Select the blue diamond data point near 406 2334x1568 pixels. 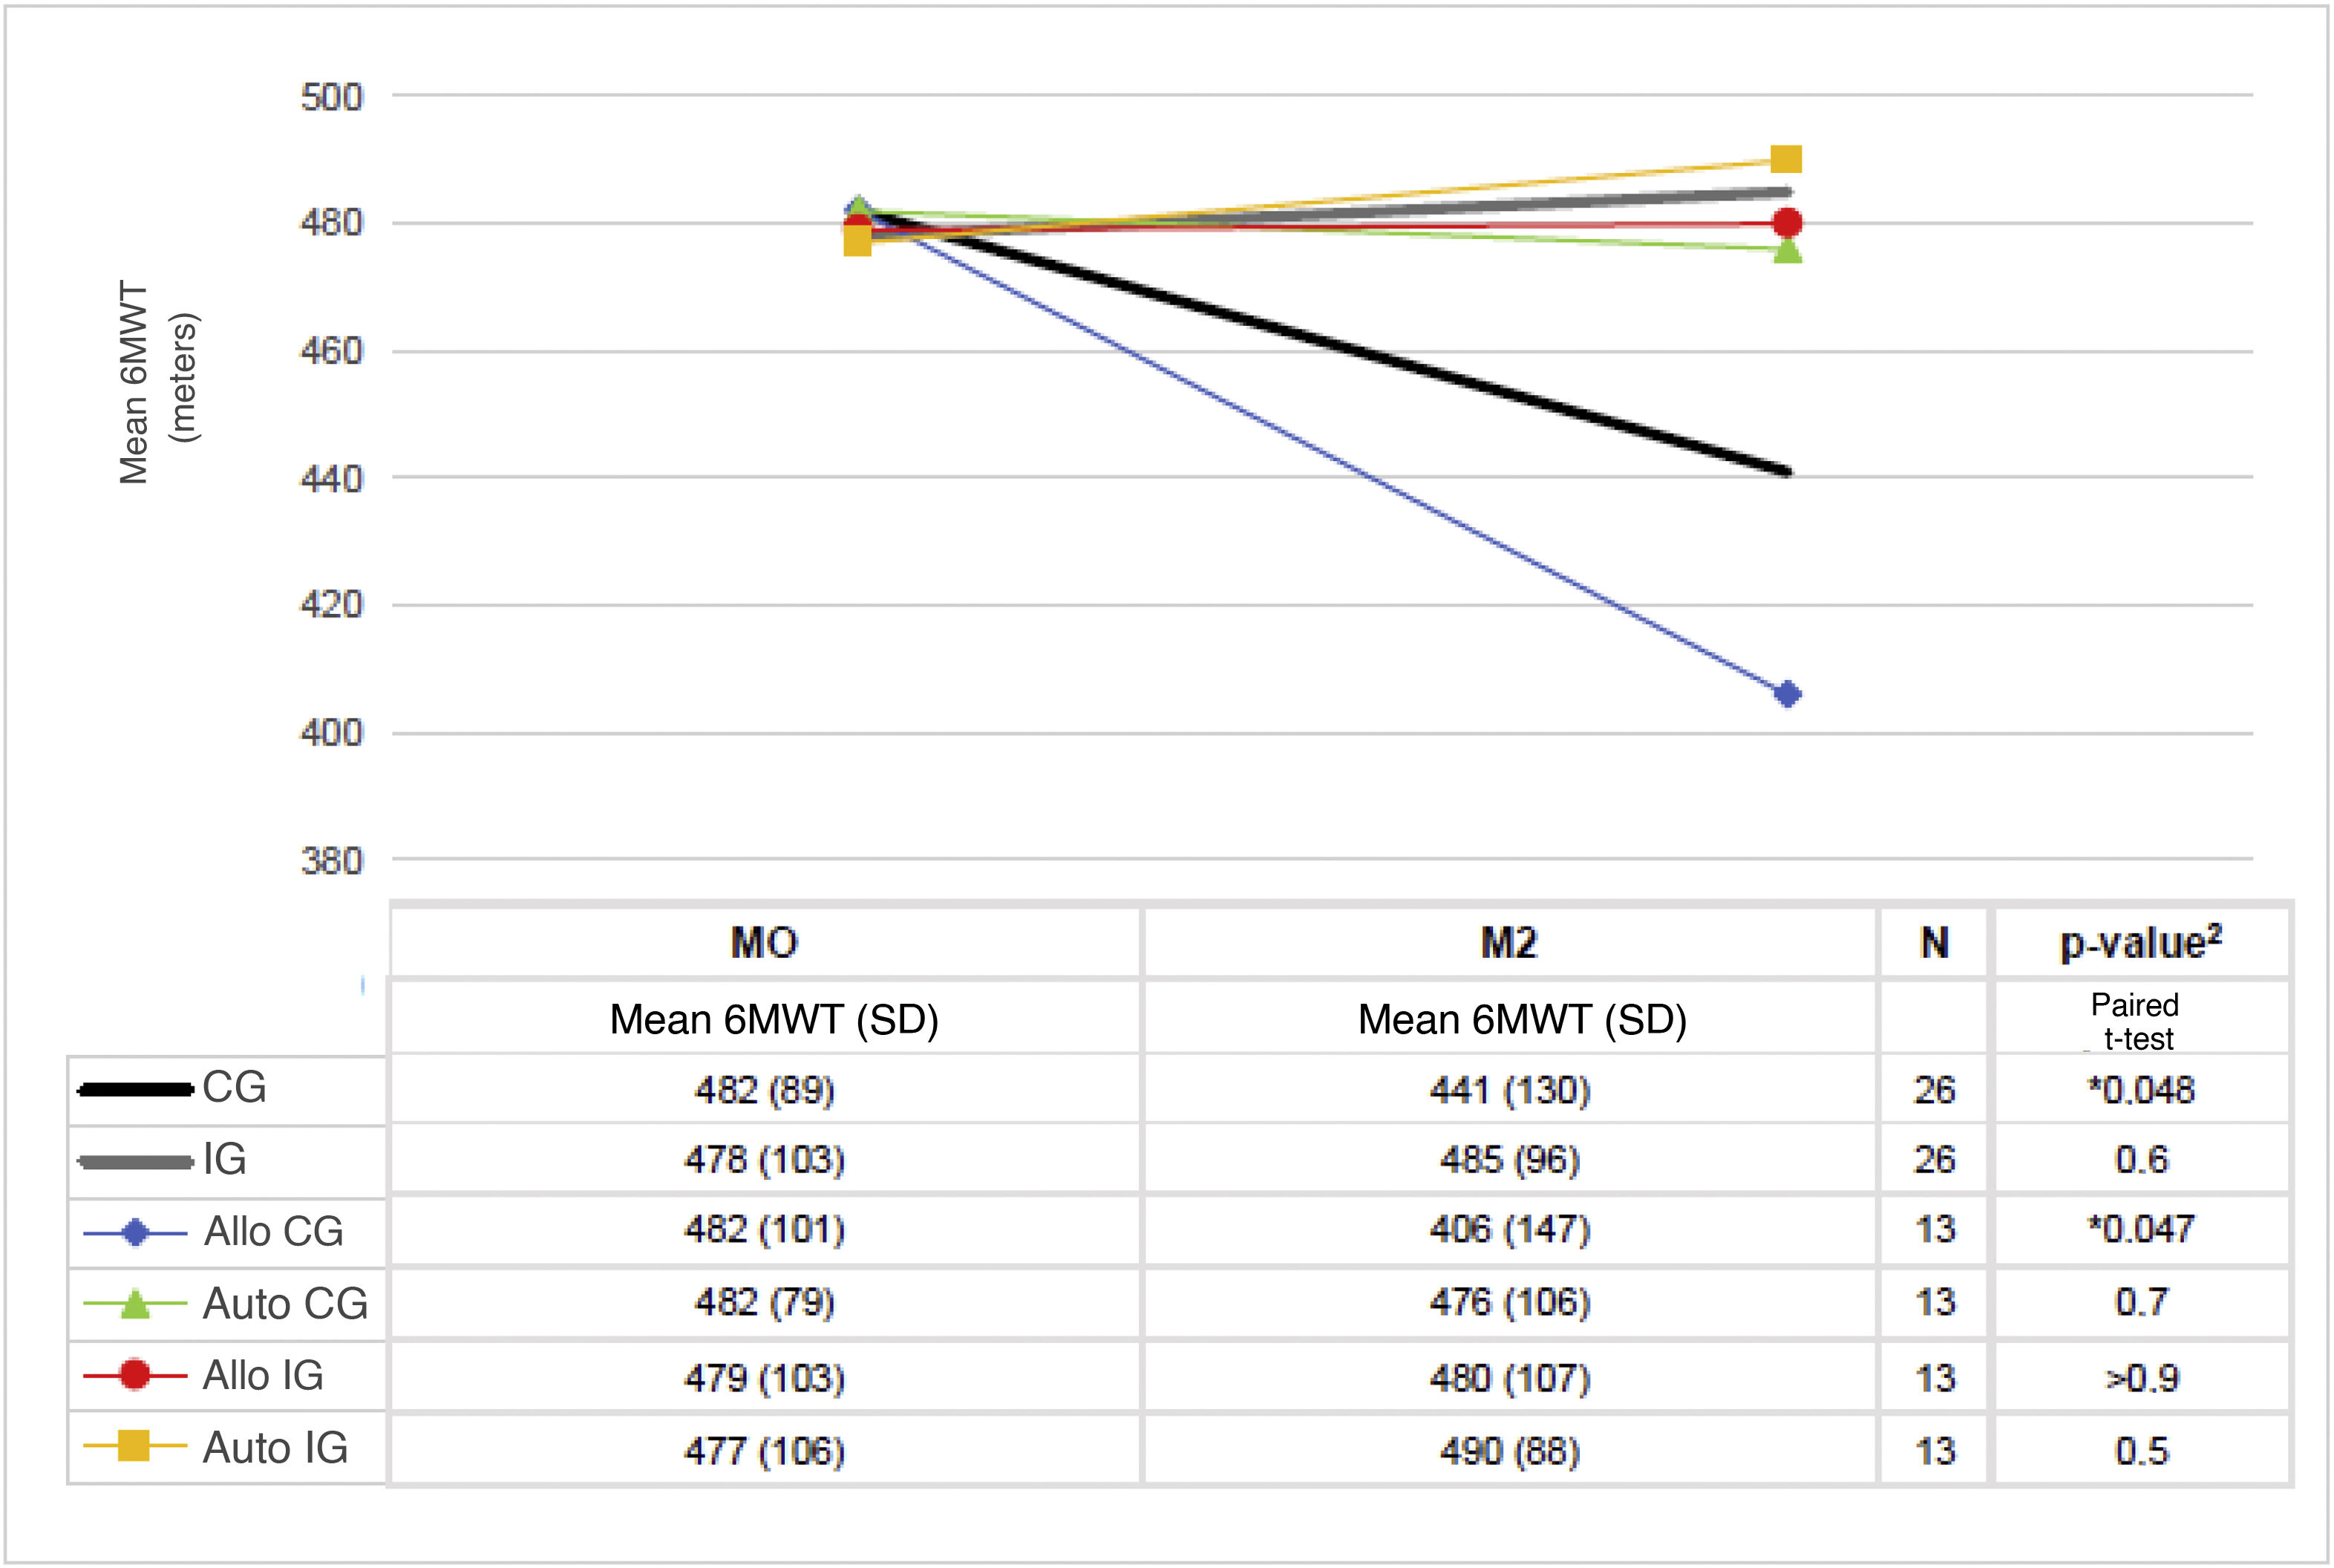pos(1786,694)
